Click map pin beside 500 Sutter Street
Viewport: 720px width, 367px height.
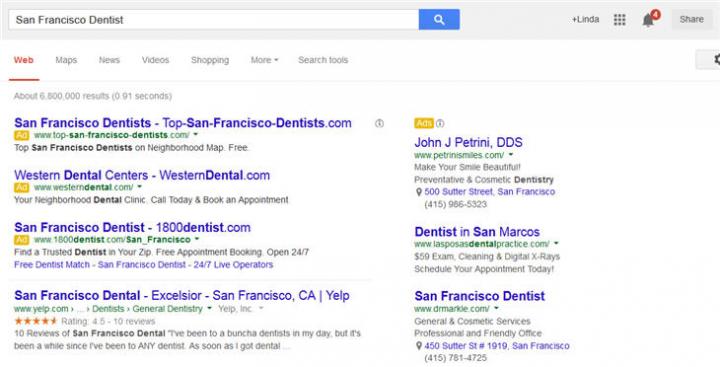tap(418, 192)
